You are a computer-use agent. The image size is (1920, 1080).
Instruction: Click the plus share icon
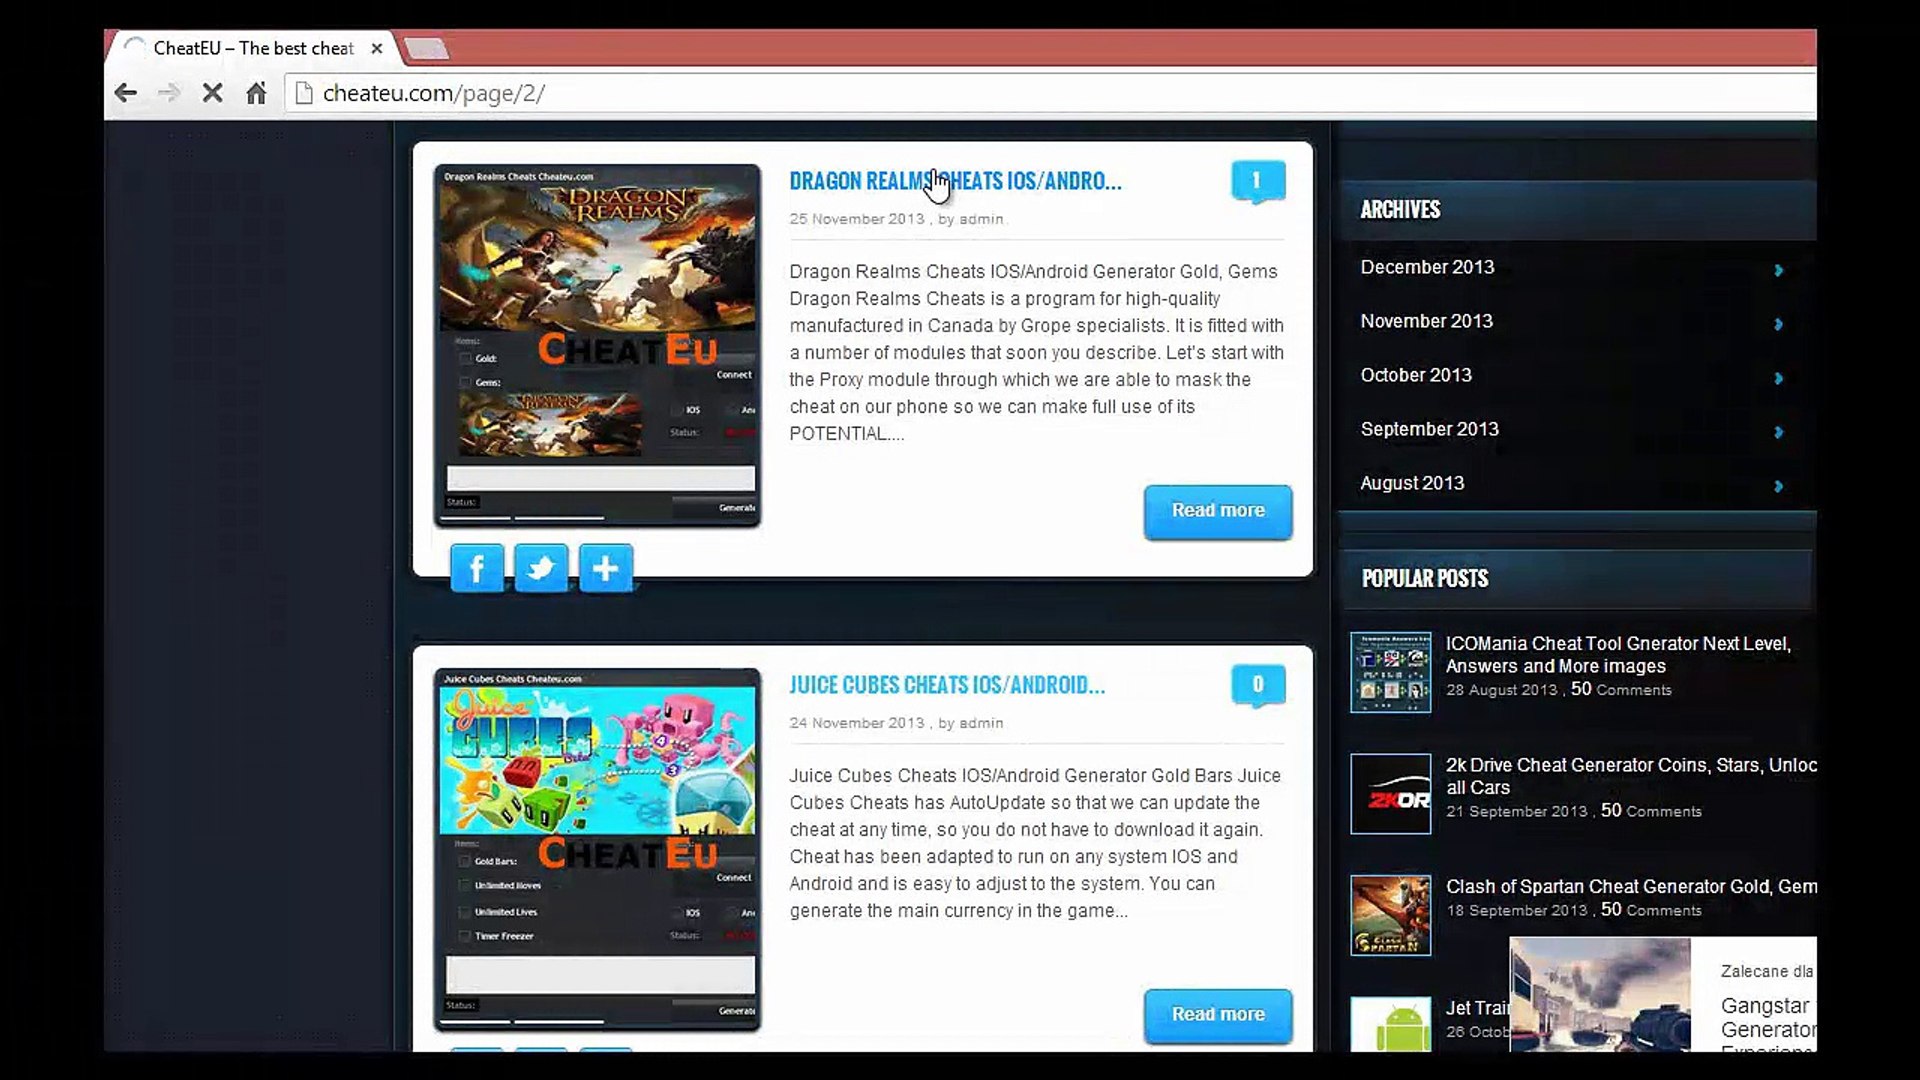point(605,568)
